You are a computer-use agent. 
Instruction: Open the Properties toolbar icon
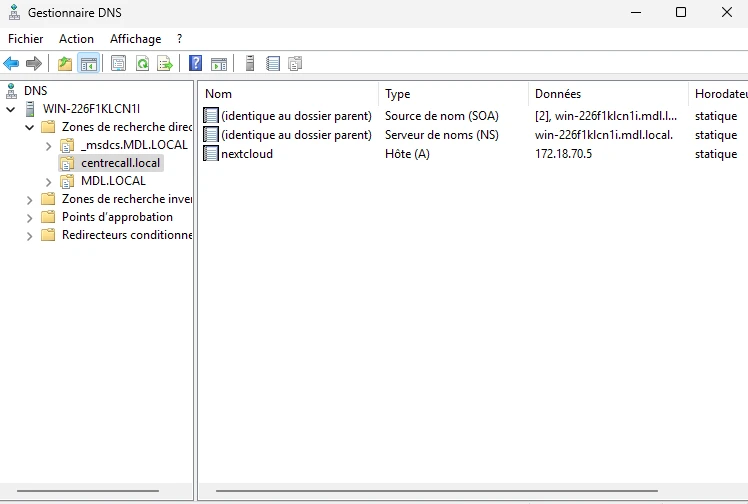point(118,63)
